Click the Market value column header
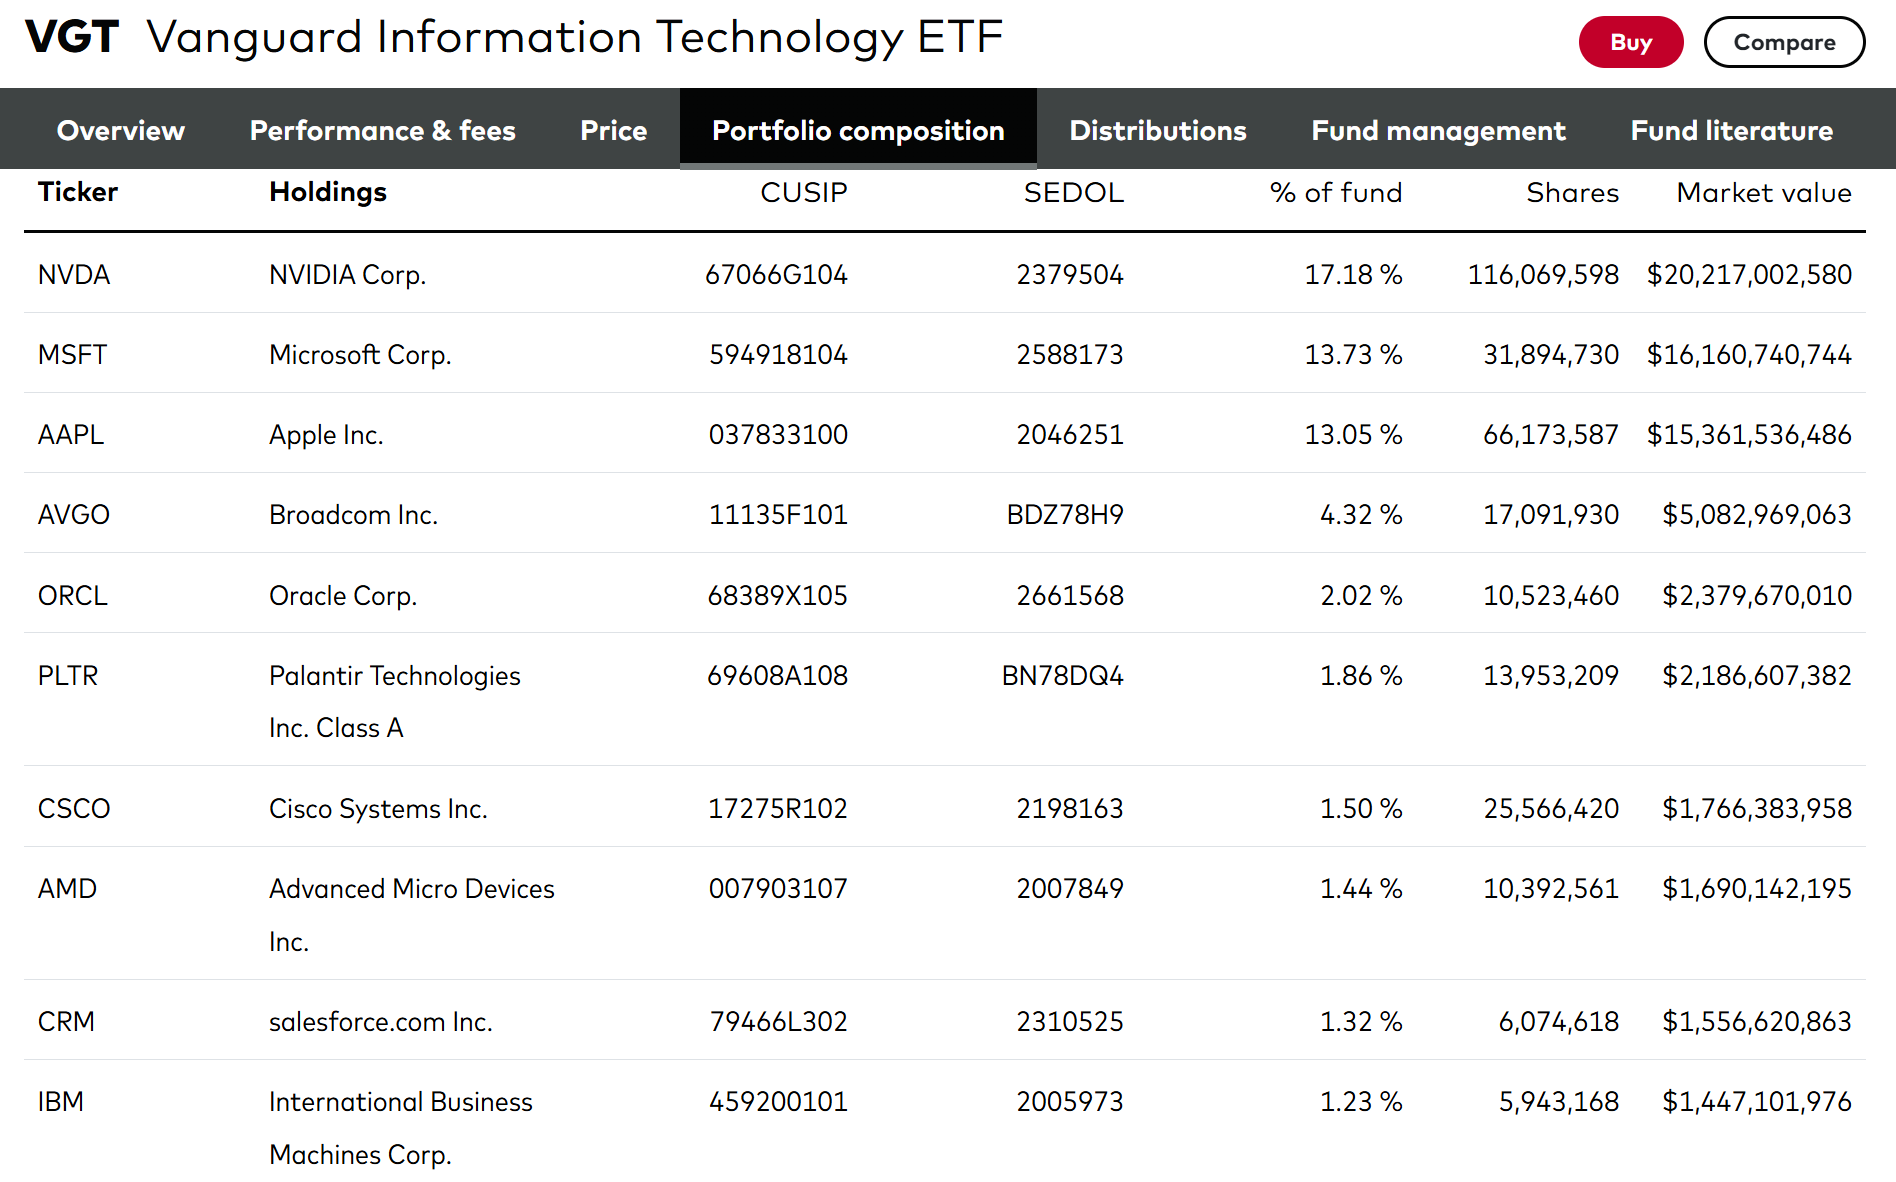 tap(1763, 192)
